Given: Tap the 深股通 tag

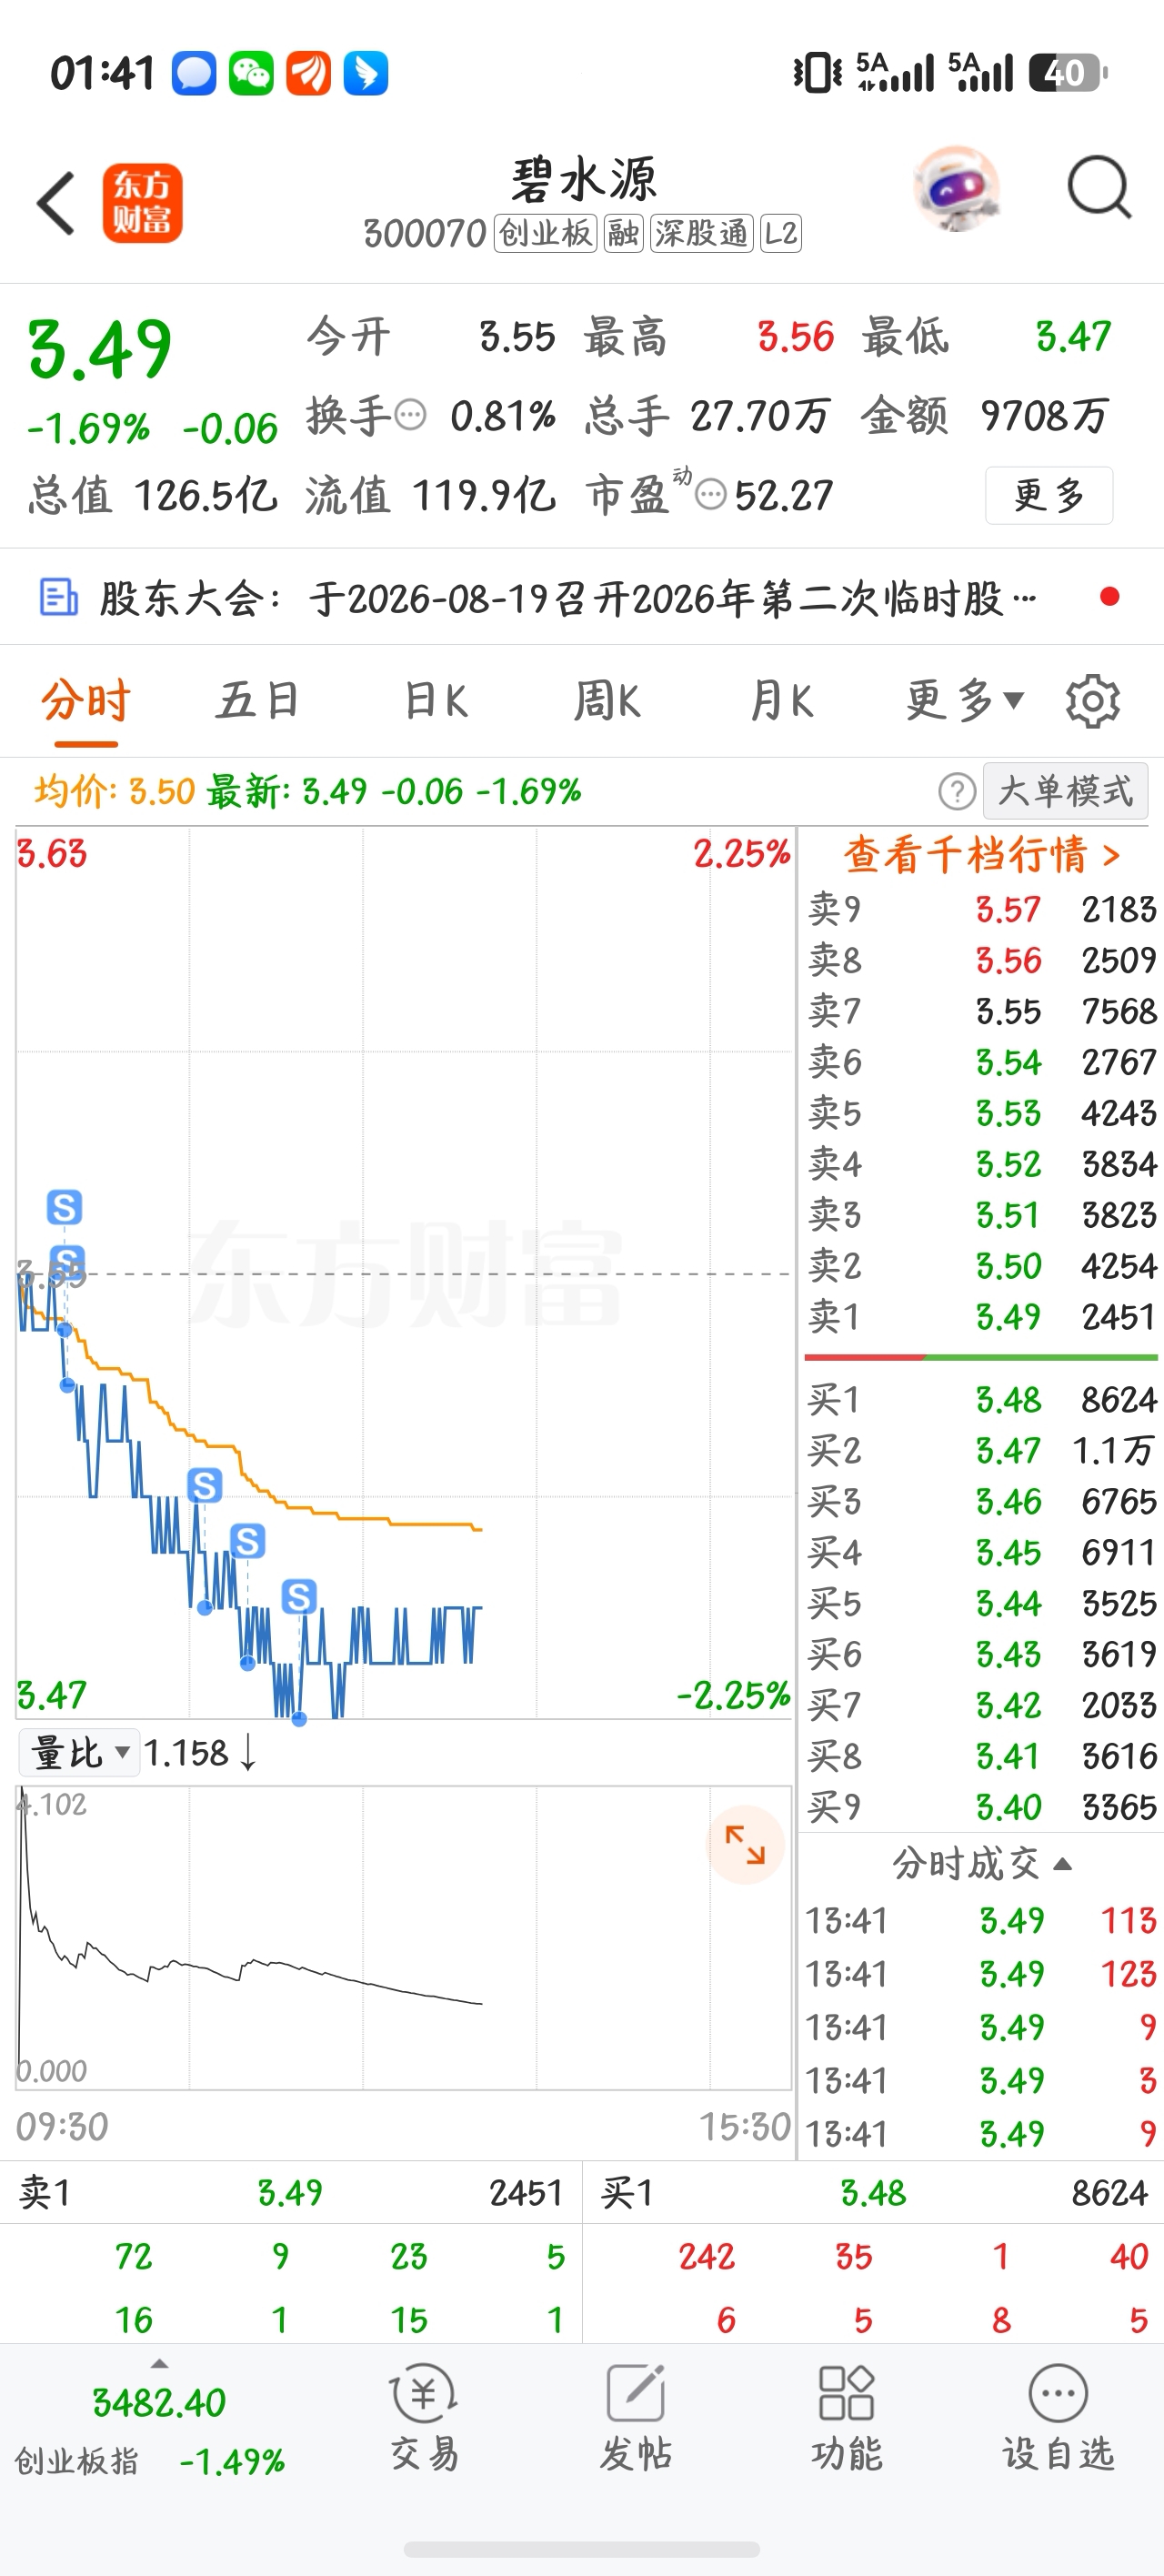Looking at the screenshot, I should coord(701,233).
